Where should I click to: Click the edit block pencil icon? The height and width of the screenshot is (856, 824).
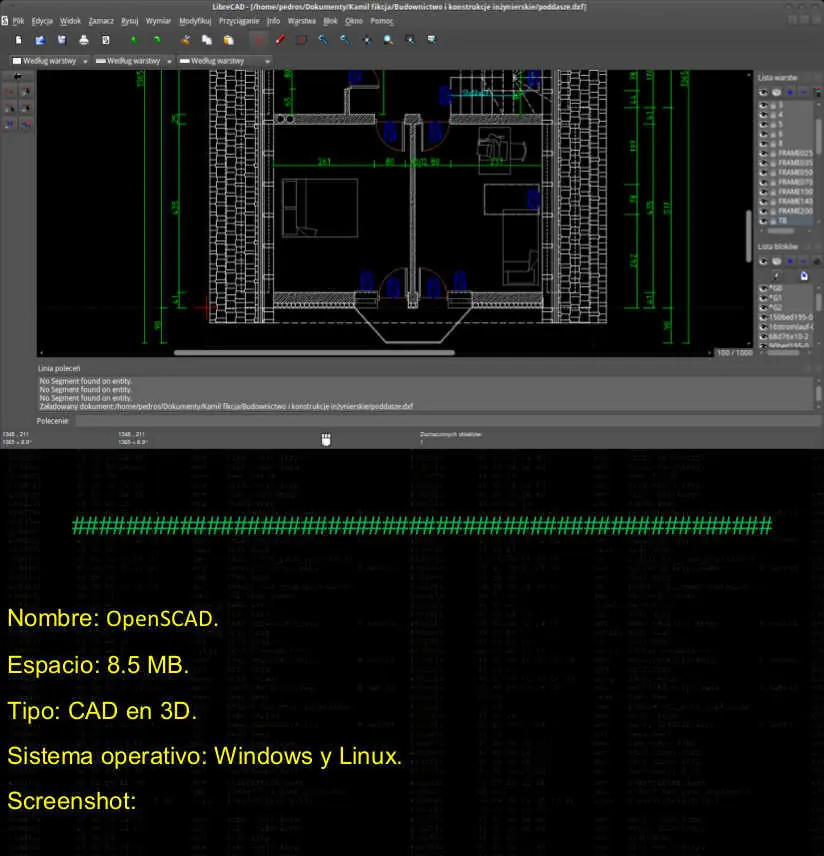pyautogui.click(x=776, y=276)
